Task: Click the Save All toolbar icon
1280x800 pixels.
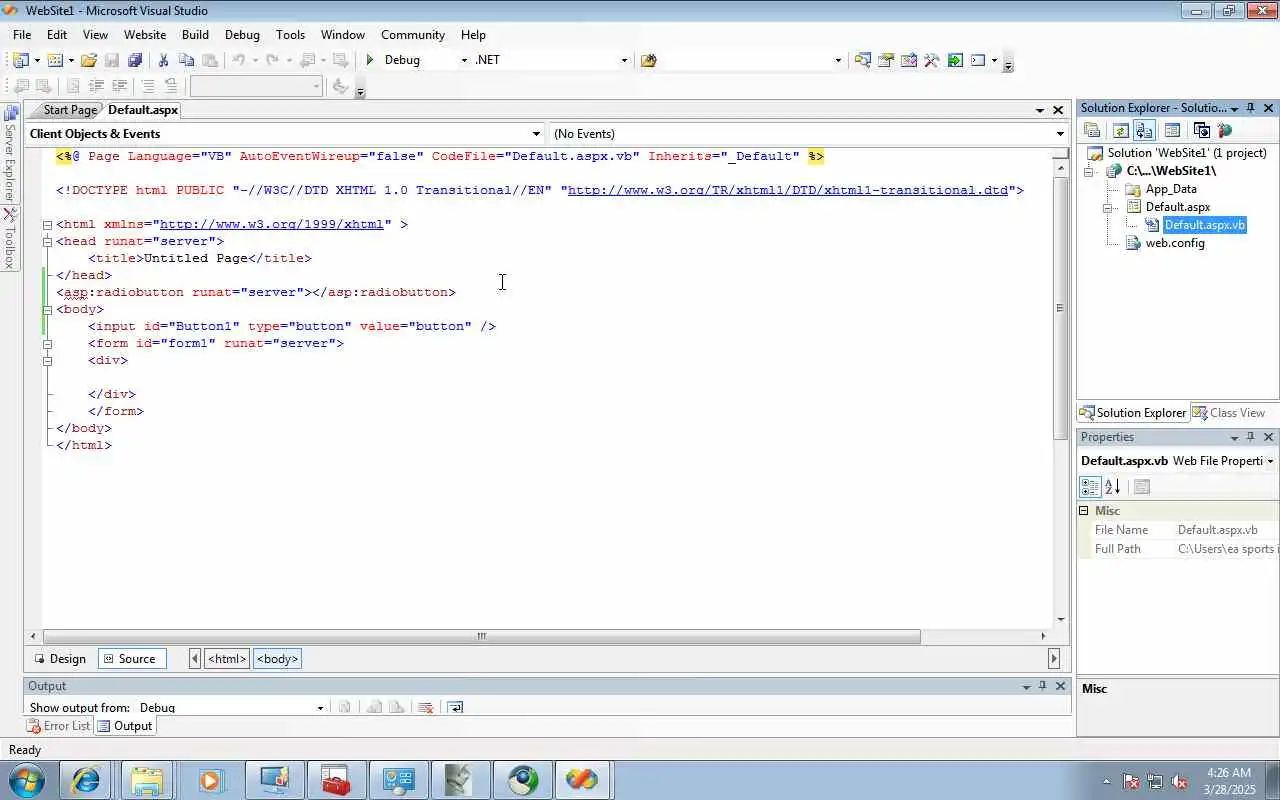Action: click(x=135, y=60)
